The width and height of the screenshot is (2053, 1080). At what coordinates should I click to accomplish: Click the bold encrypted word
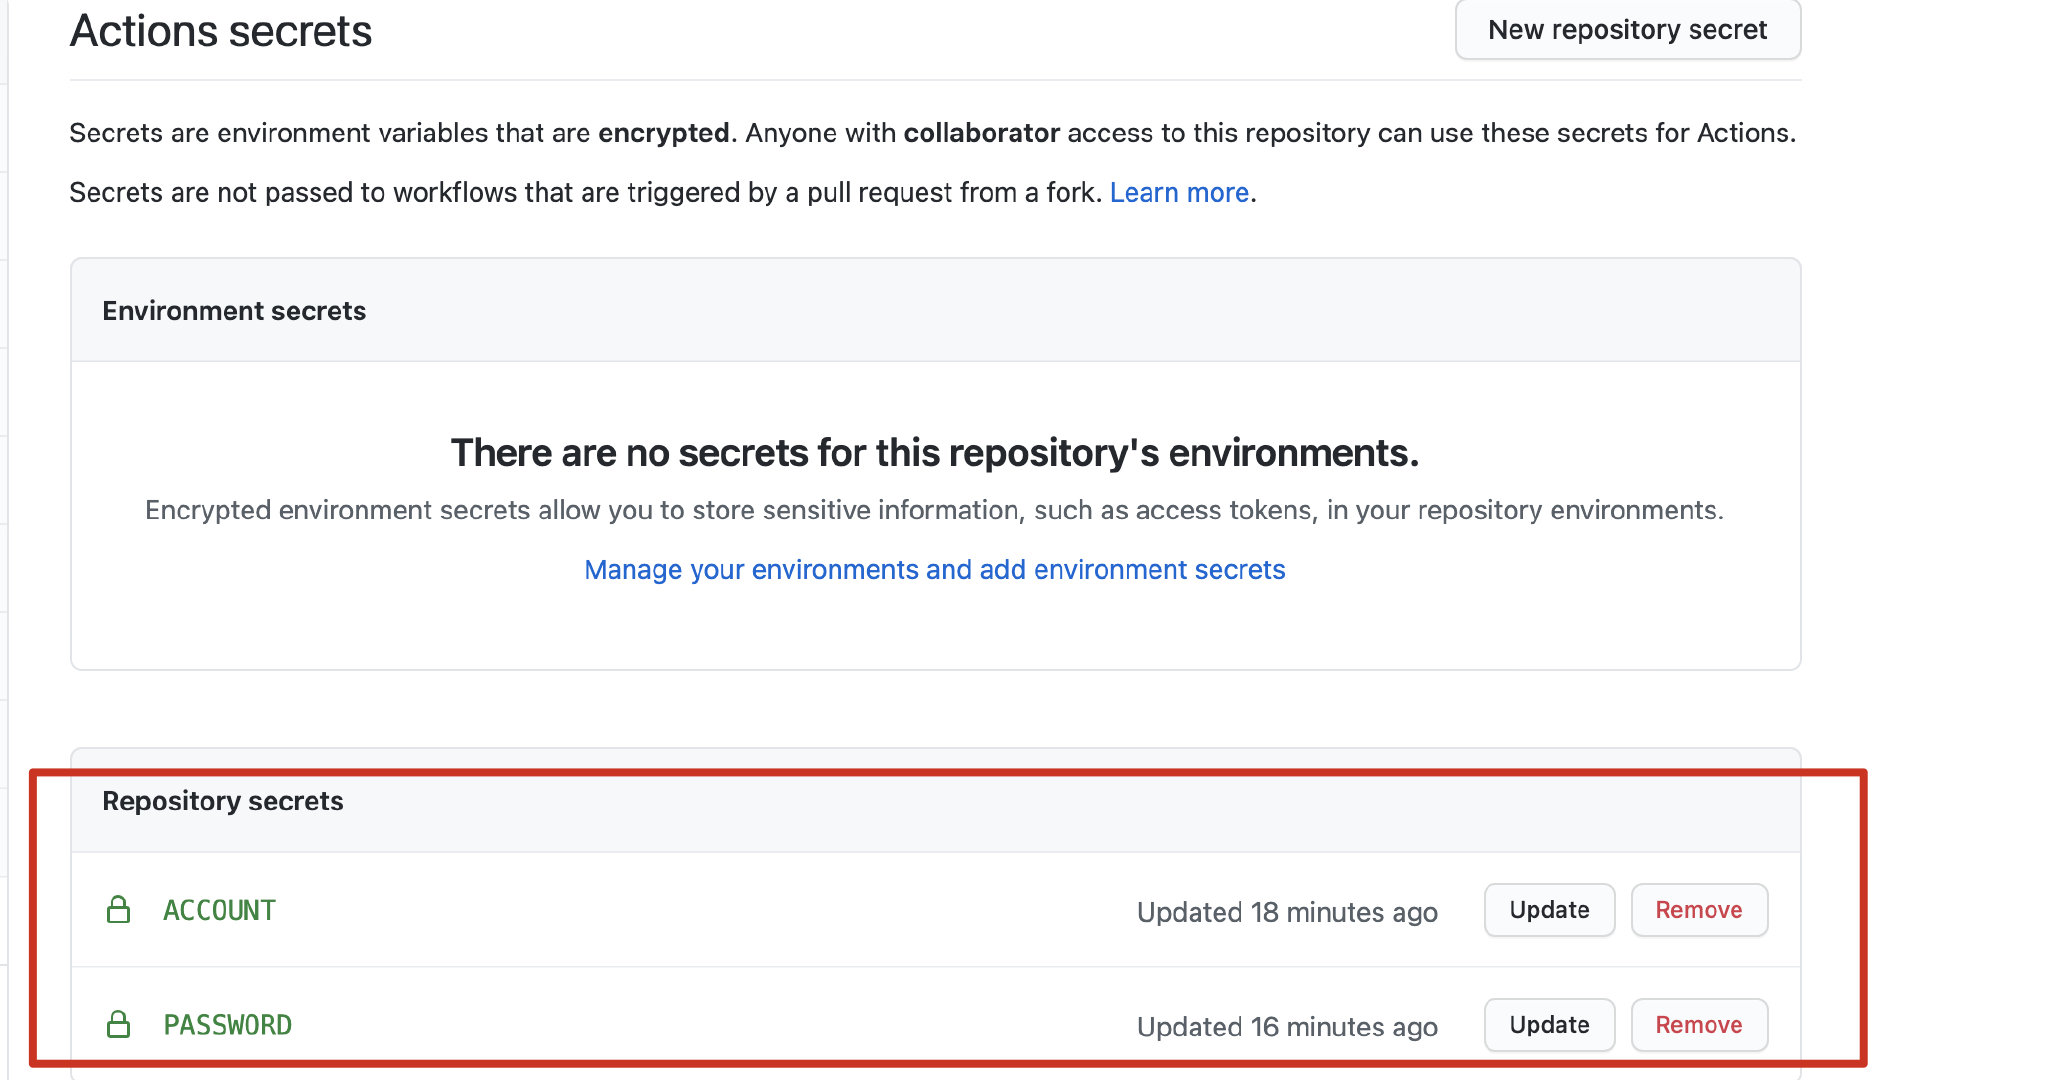(664, 133)
